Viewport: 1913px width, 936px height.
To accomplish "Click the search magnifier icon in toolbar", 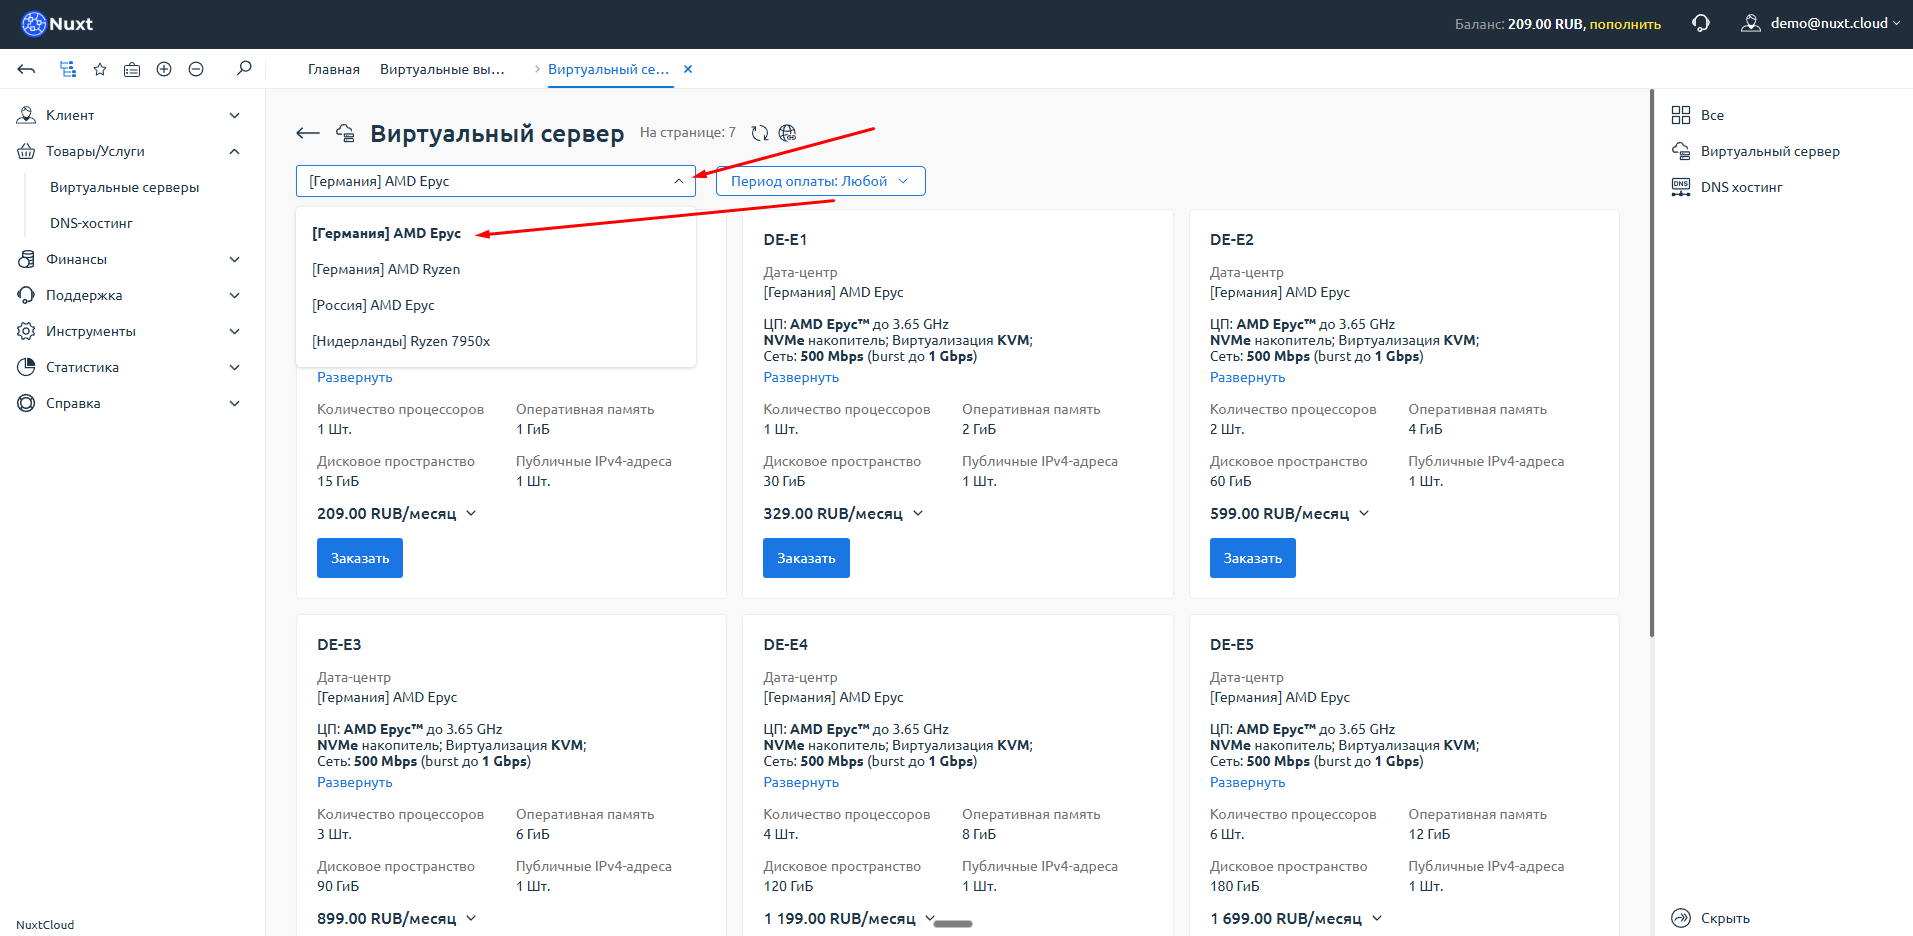I will pos(244,69).
